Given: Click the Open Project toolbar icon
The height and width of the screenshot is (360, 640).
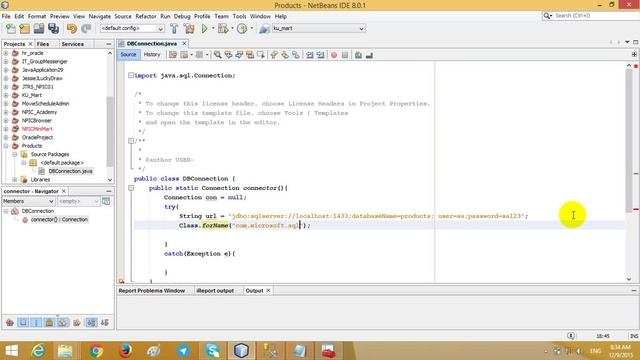Looking at the screenshot, I should click(39, 28).
